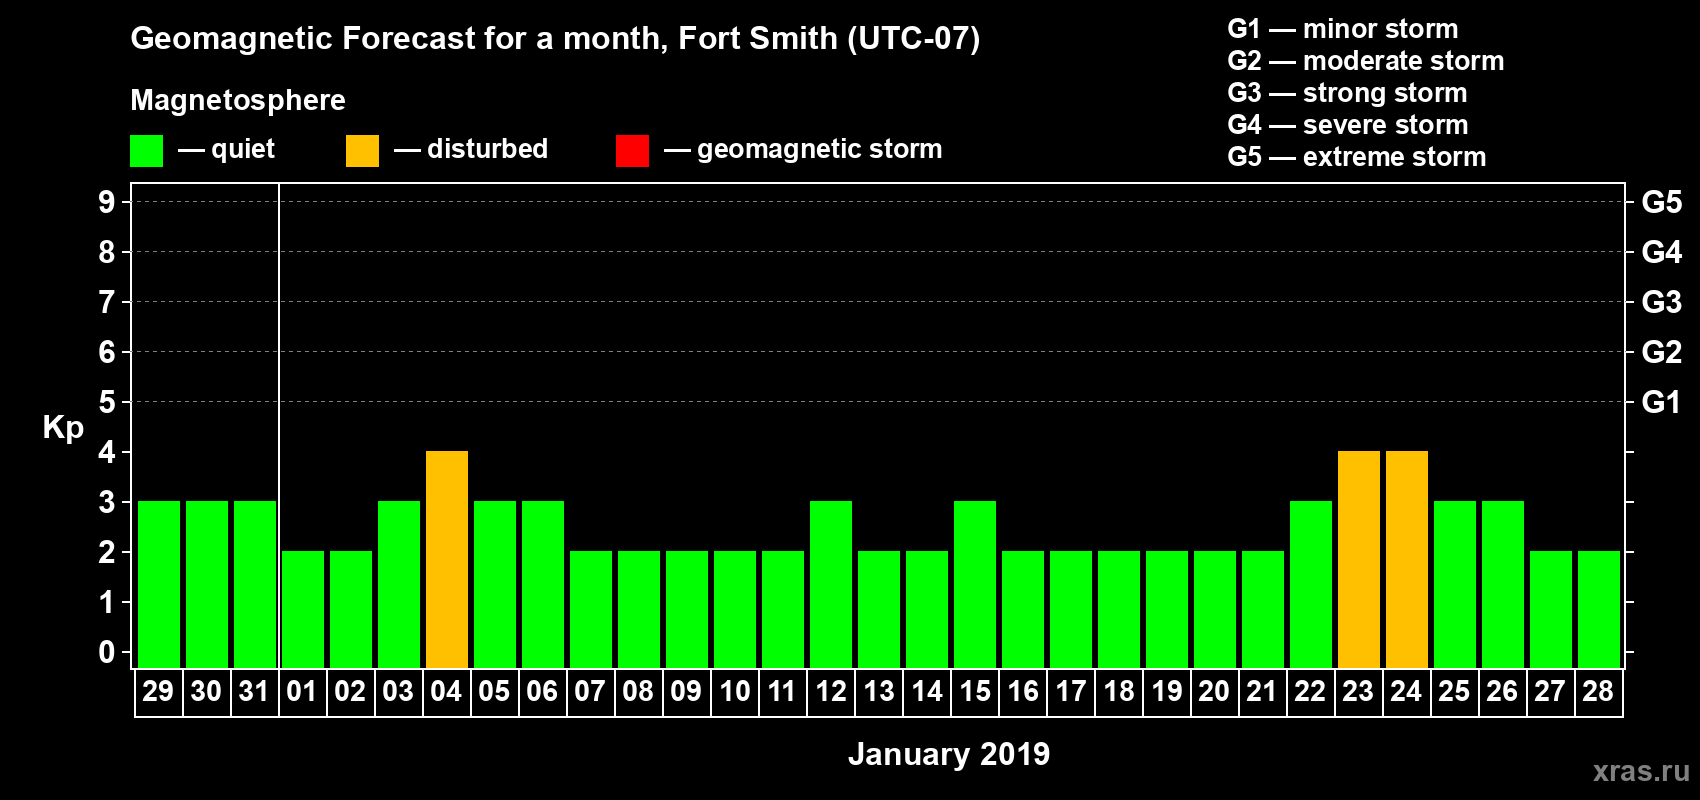Select the orange bar for January 23
1700x800 pixels.
[1359, 560]
